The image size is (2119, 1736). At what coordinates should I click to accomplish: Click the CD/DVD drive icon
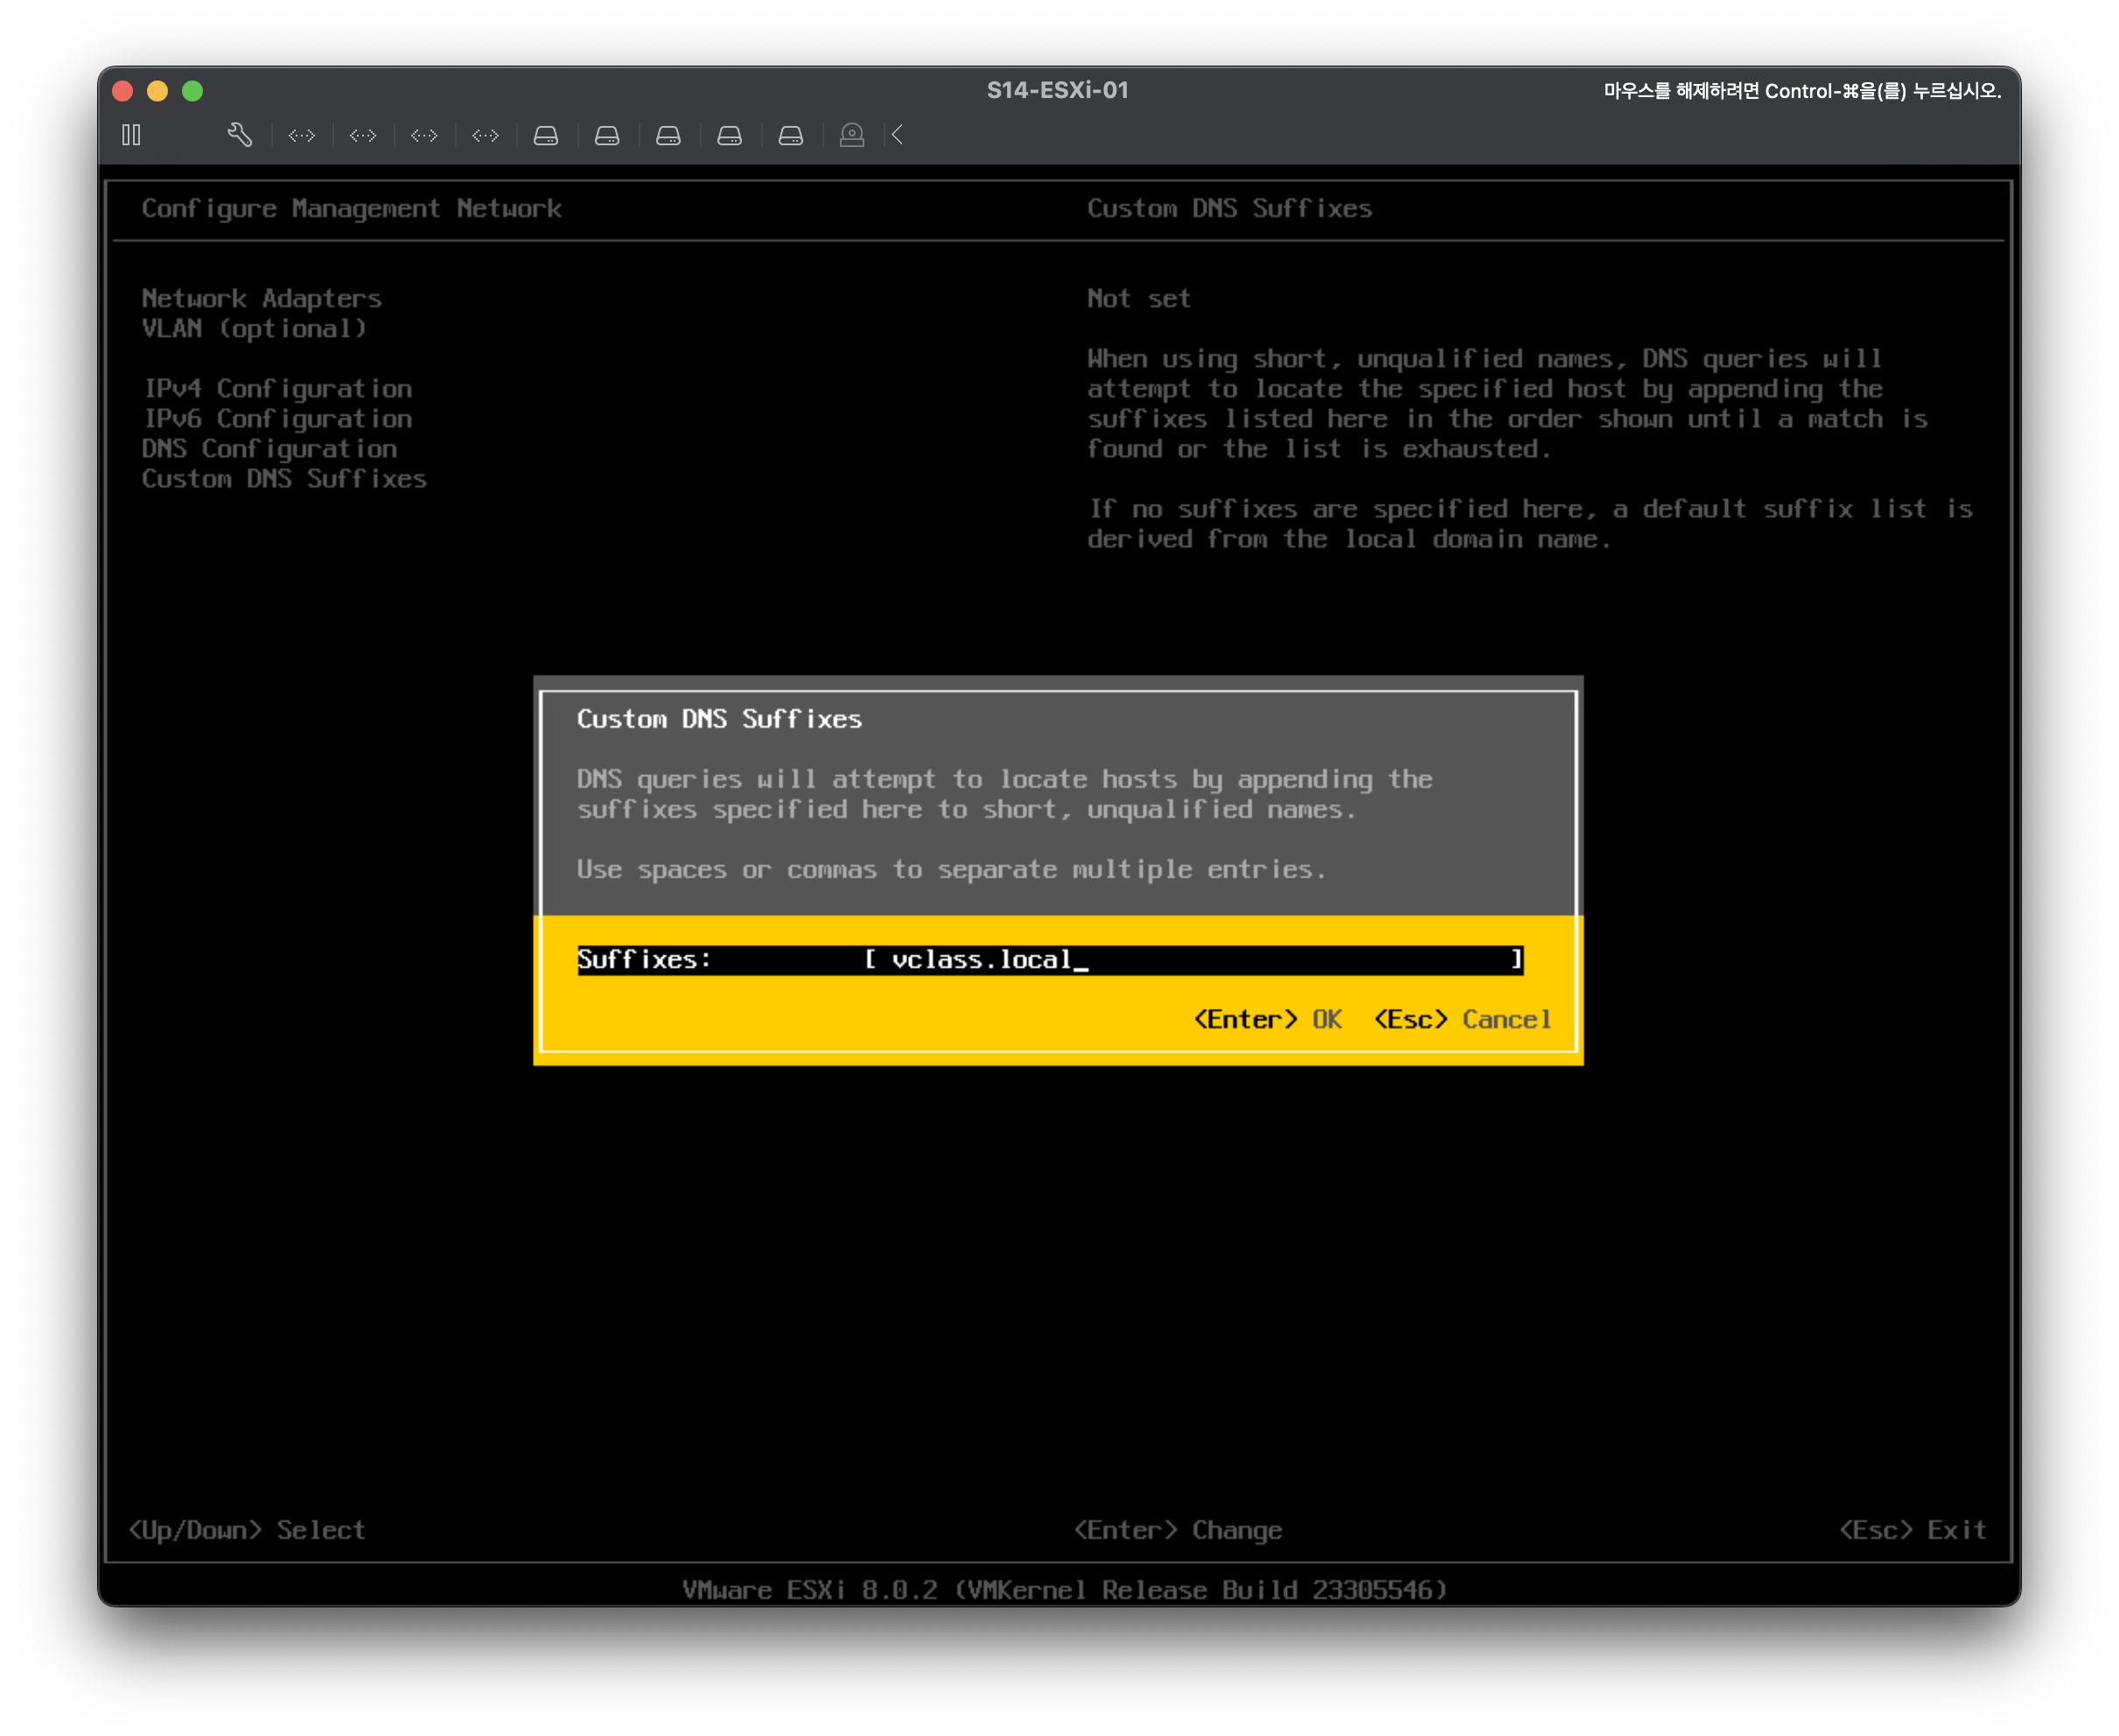[x=852, y=135]
